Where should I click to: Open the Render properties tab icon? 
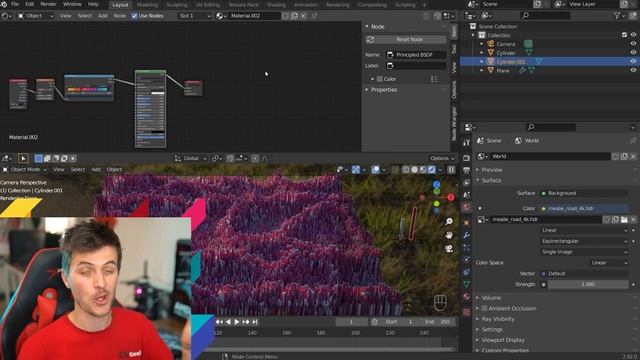tap(467, 158)
